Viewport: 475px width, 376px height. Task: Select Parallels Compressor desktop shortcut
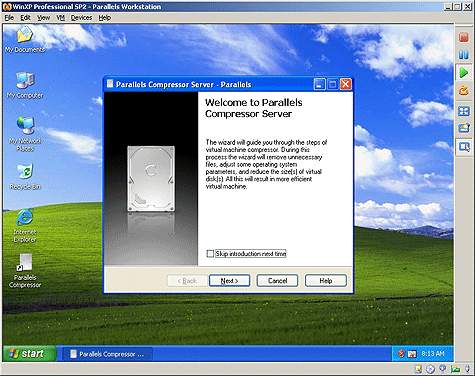click(x=25, y=271)
